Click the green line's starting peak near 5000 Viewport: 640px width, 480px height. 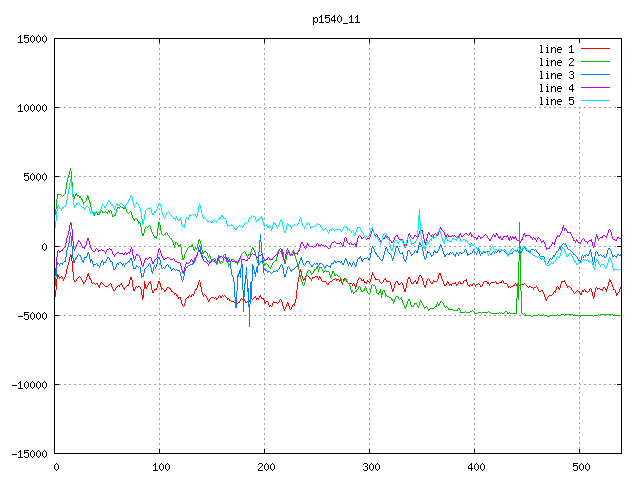point(70,169)
